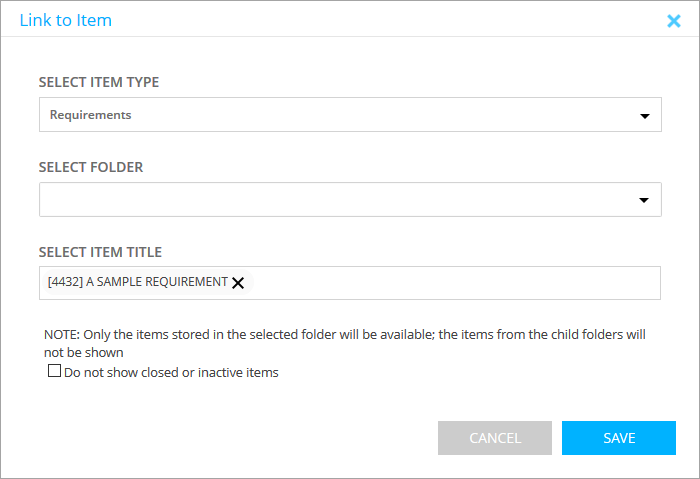Click the Select Item Type dropdown arrow

pyautogui.click(x=645, y=116)
